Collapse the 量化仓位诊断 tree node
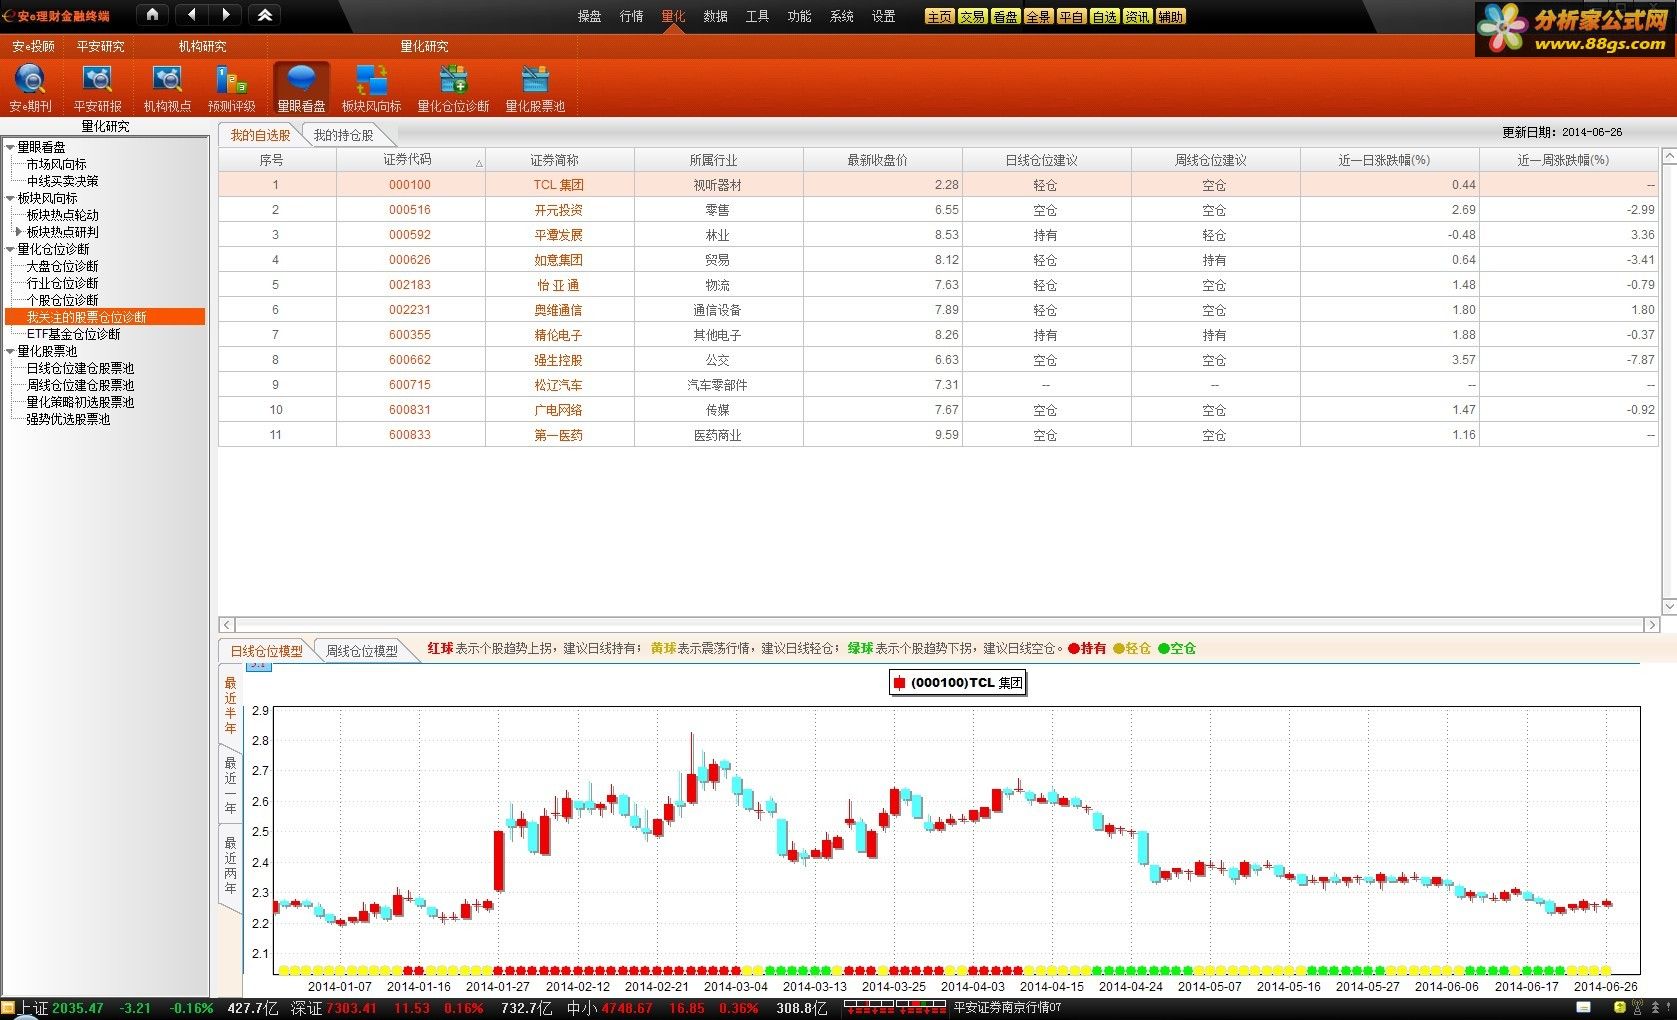Image resolution: width=1677 pixels, height=1020 pixels. (10, 249)
